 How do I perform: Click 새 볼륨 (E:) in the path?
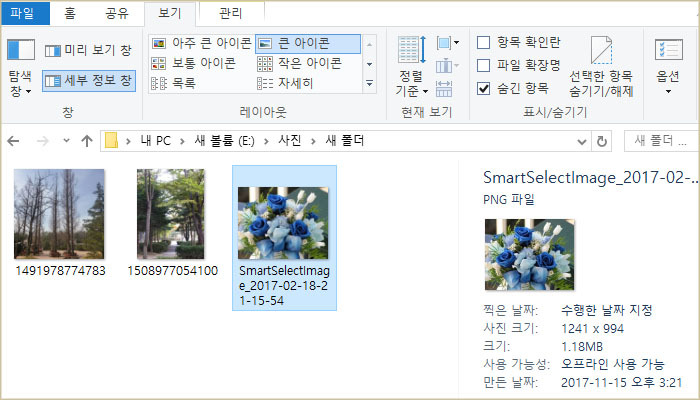225,141
